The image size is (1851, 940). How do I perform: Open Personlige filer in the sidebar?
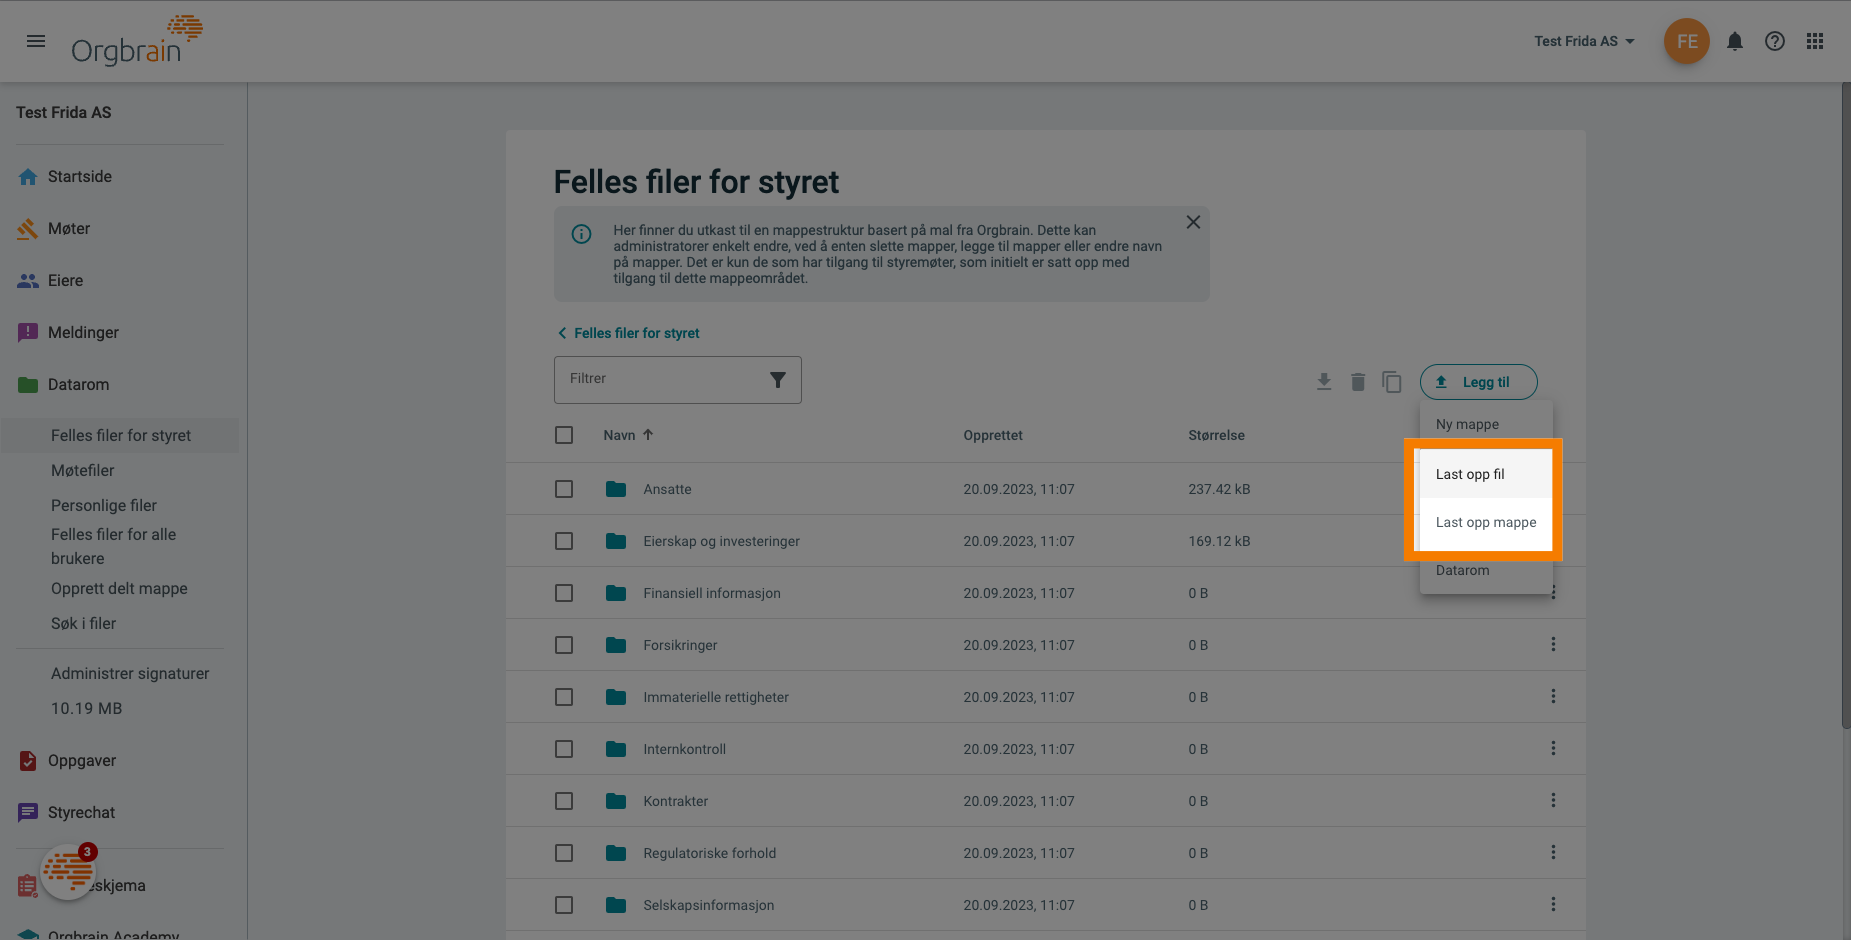point(104,506)
